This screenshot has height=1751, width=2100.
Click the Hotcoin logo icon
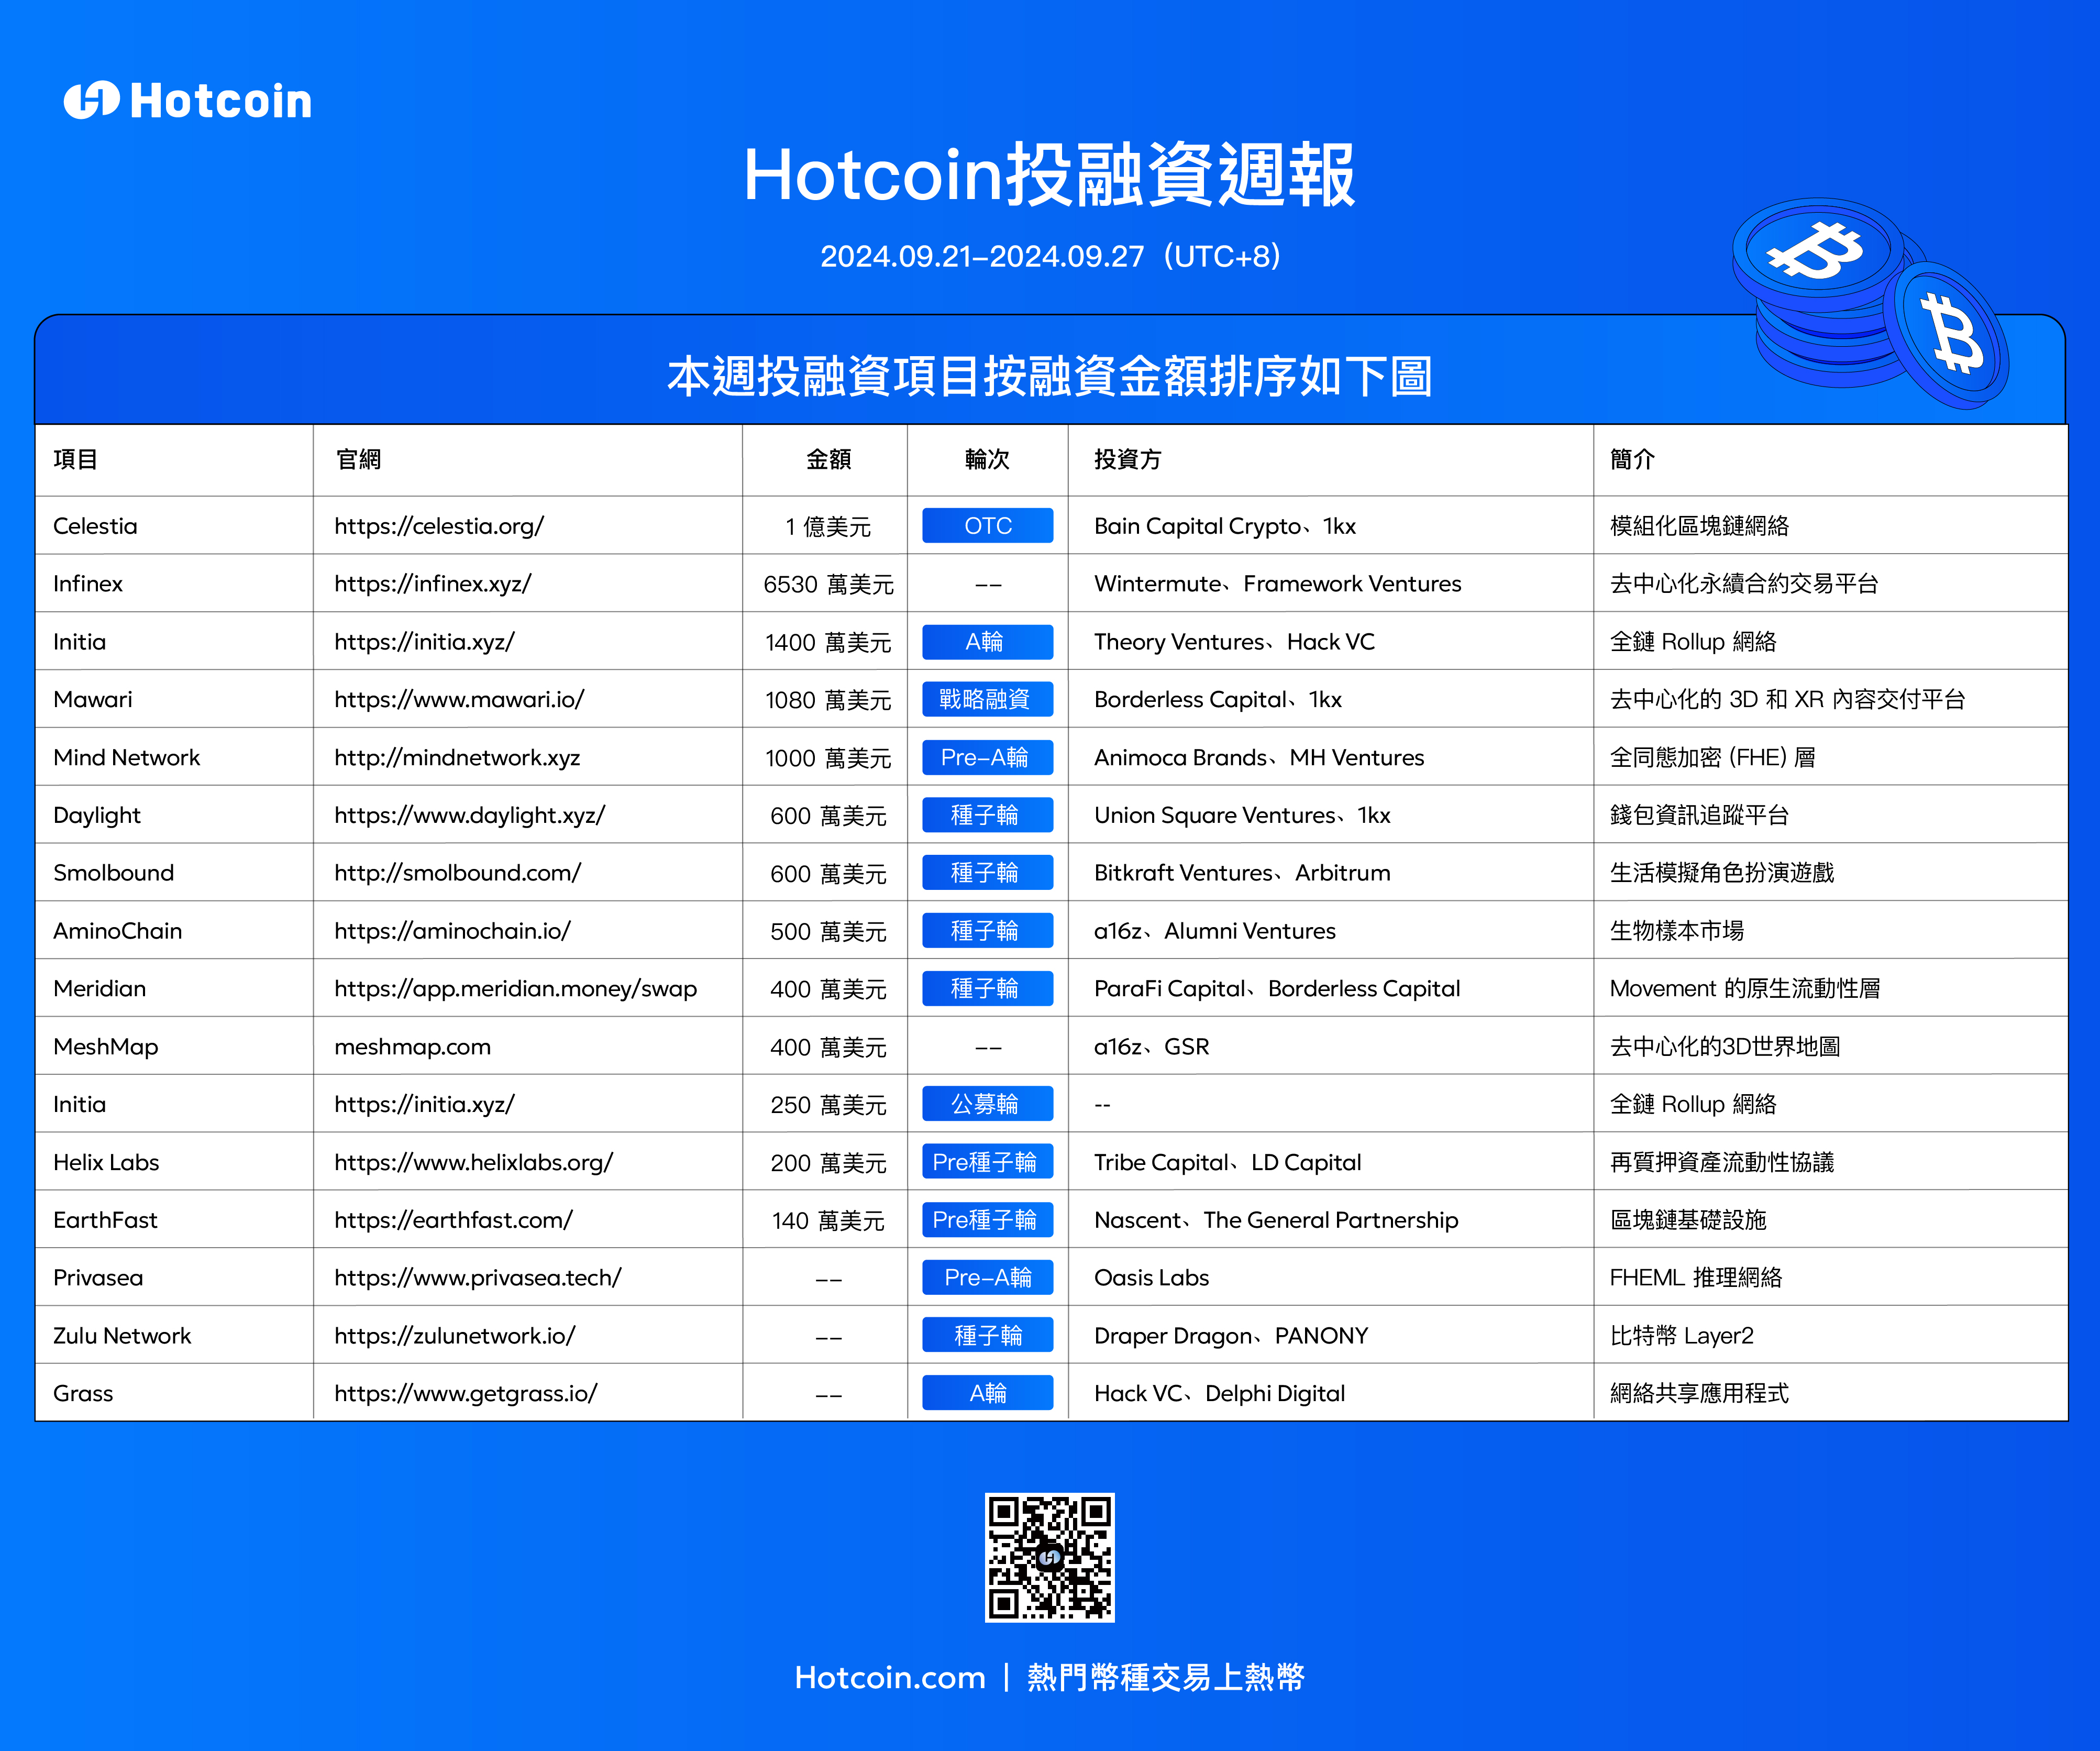point(91,100)
